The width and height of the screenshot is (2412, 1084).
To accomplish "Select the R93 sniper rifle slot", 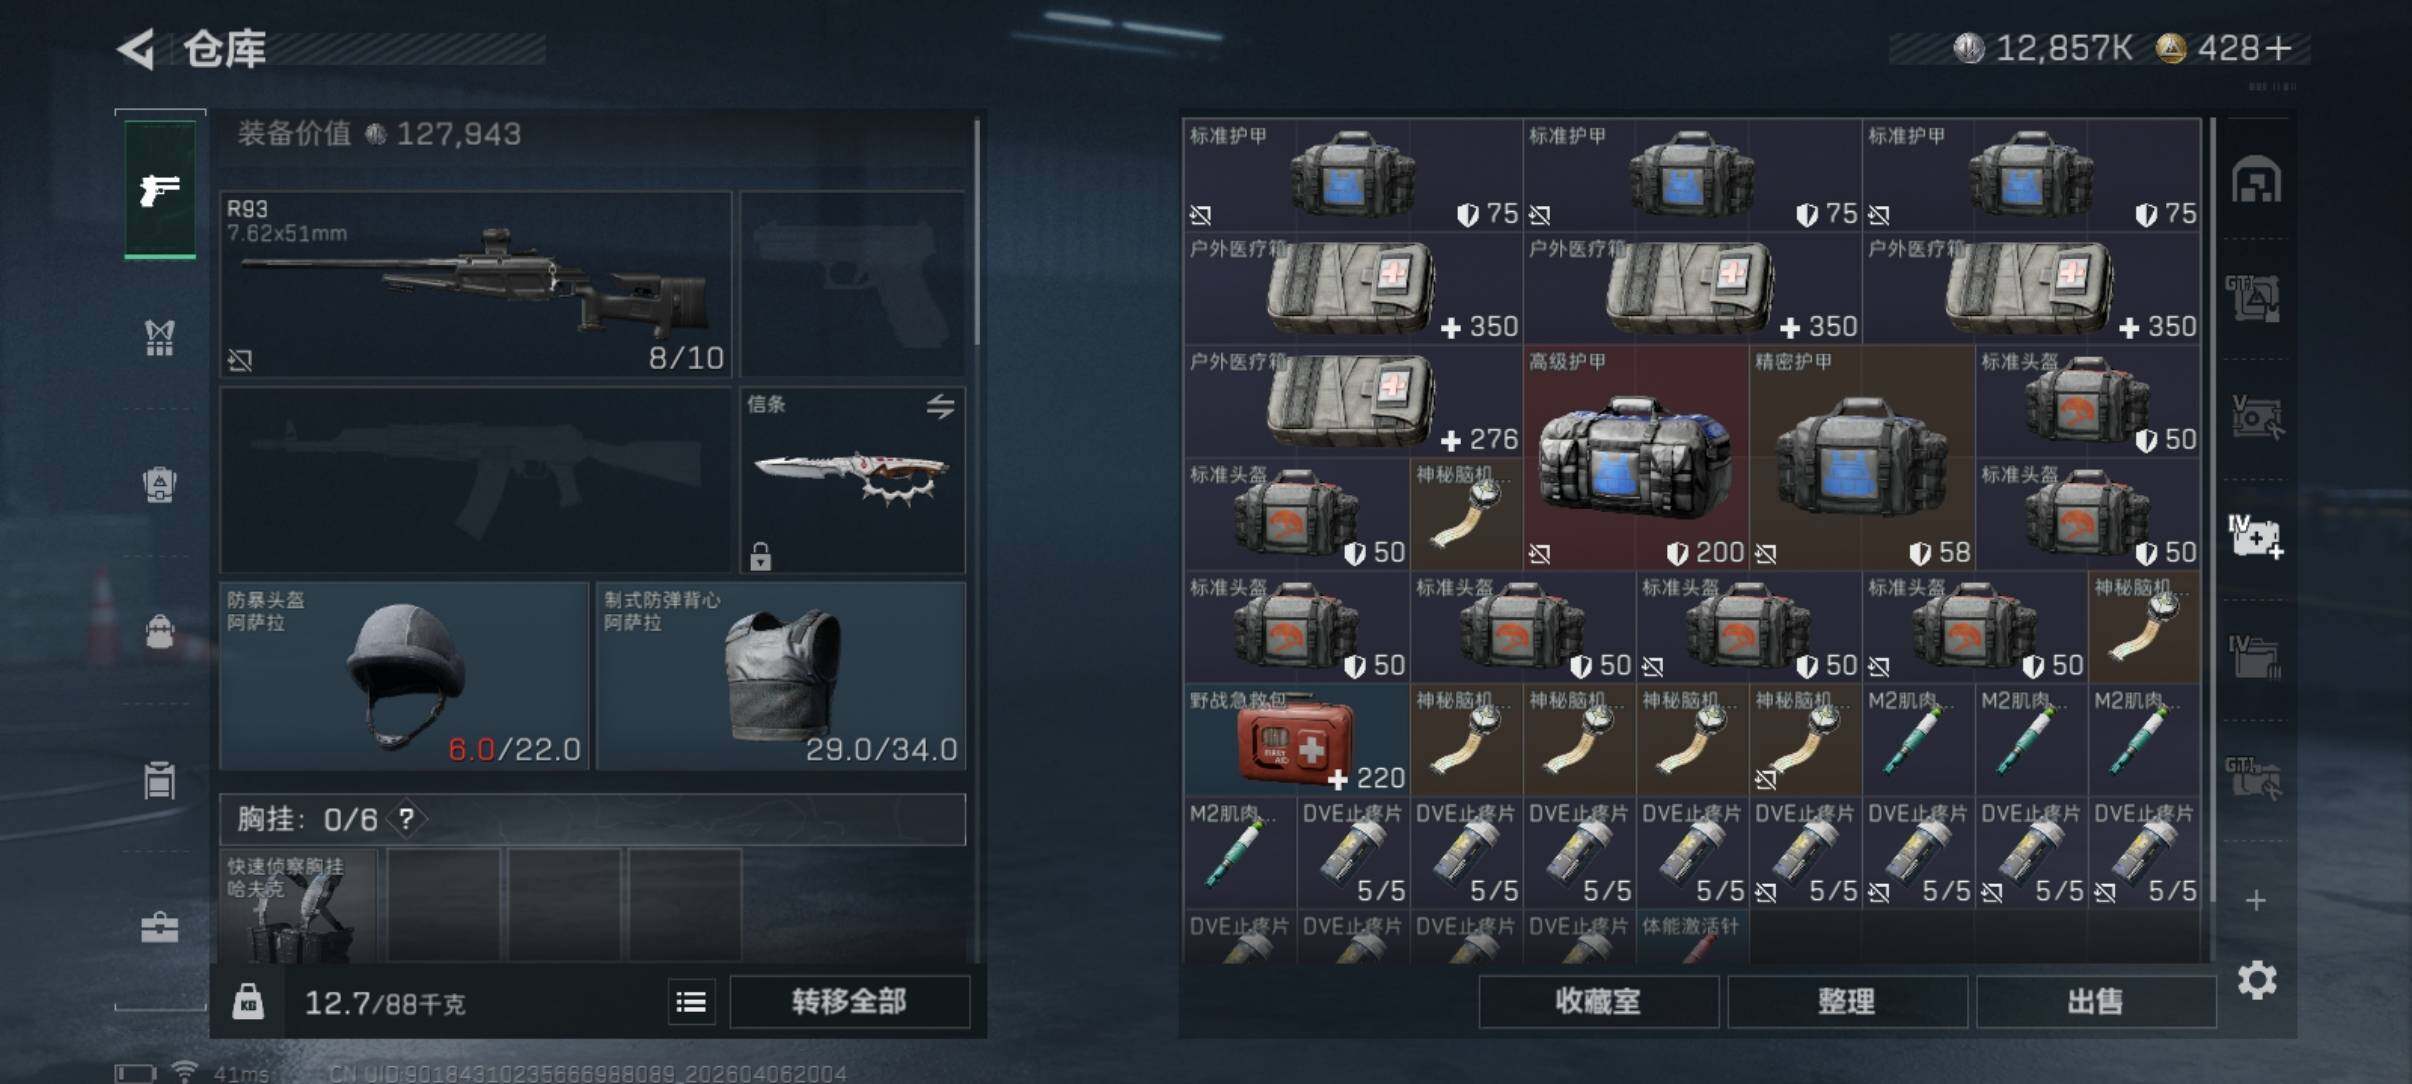I will pos(476,284).
